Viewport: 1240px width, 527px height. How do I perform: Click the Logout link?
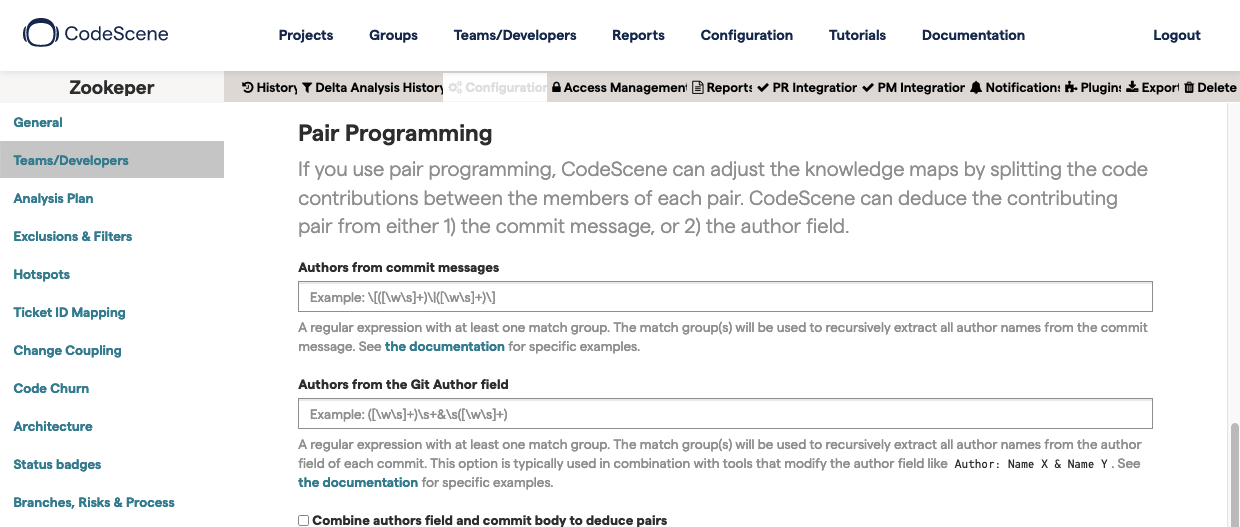pyautogui.click(x=1176, y=35)
